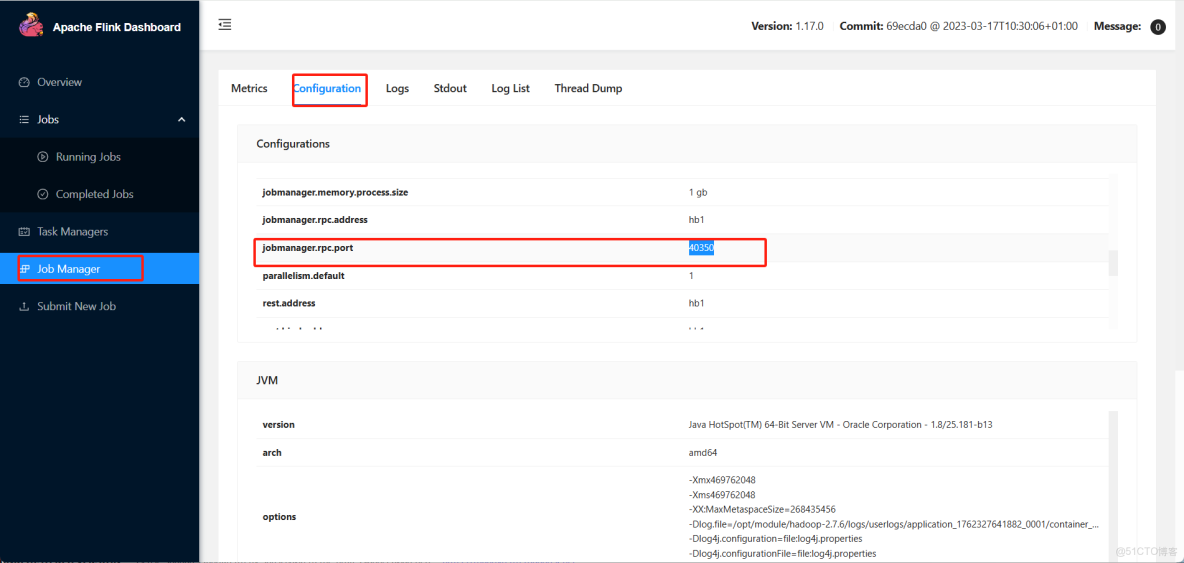Open the Job Manager menu item
Viewport: 1184px width, 563px height.
click(68, 269)
